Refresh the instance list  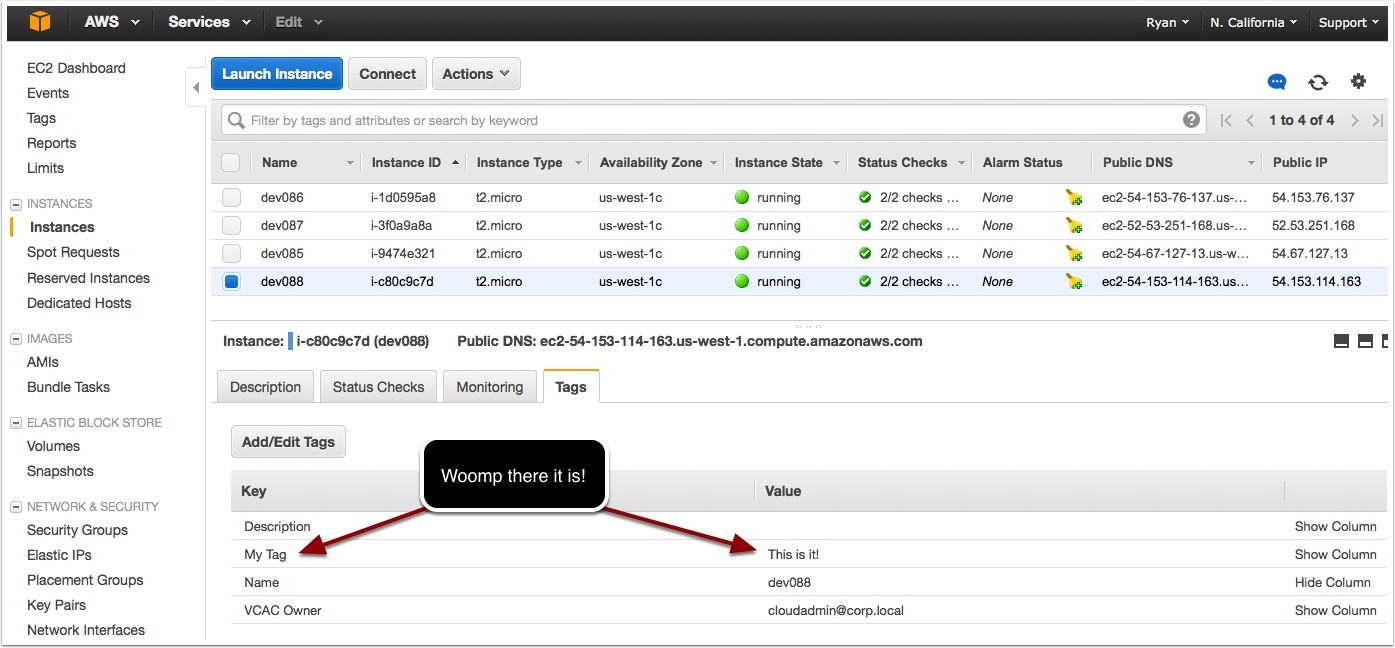coord(1318,82)
